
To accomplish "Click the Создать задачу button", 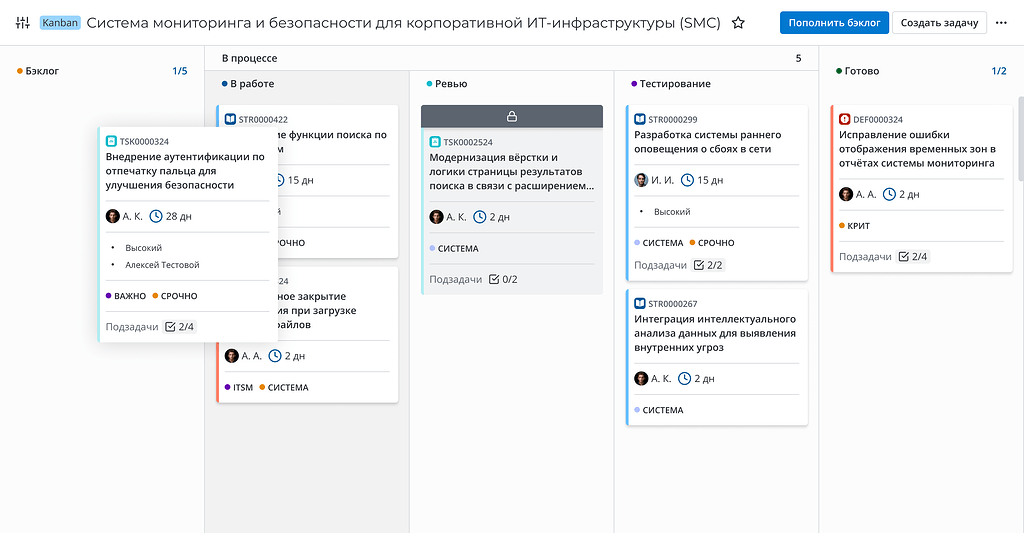I will coord(939,23).
